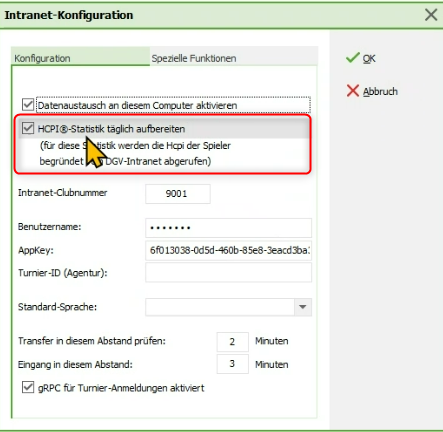The height and width of the screenshot is (432, 443).
Task: Click the green OK checkmark icon
Action: pos(353,58)
